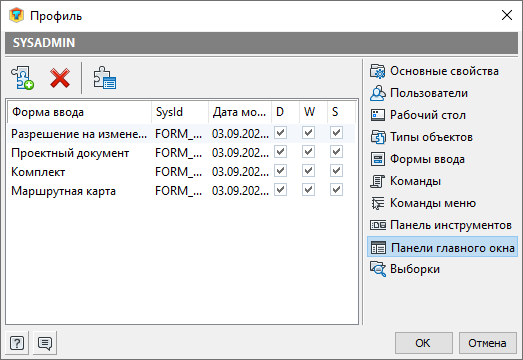Viewport: 523px width, 360px height.
Task: Open Пользователи section
Action: (419, 93)
